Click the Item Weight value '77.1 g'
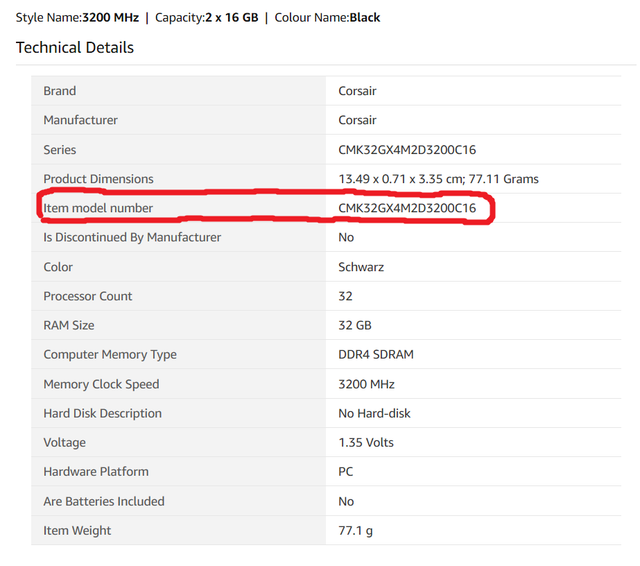This screenshot has width=640, height=566. point(356,530)
